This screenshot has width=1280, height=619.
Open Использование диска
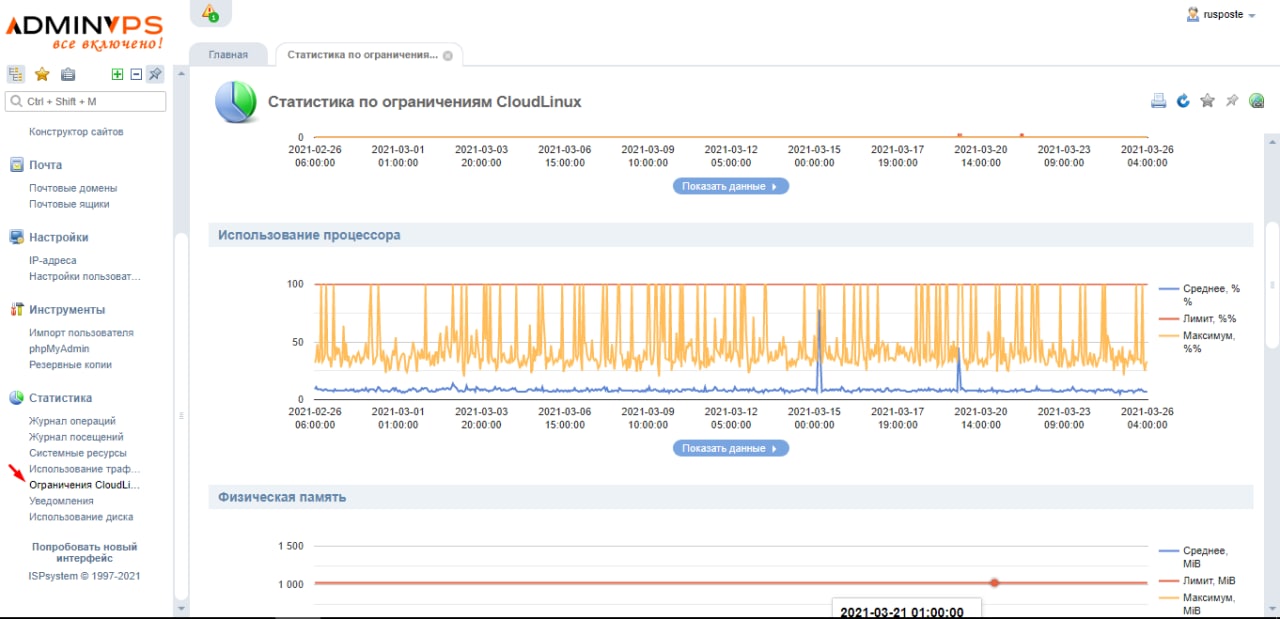(x=81, y=517)
